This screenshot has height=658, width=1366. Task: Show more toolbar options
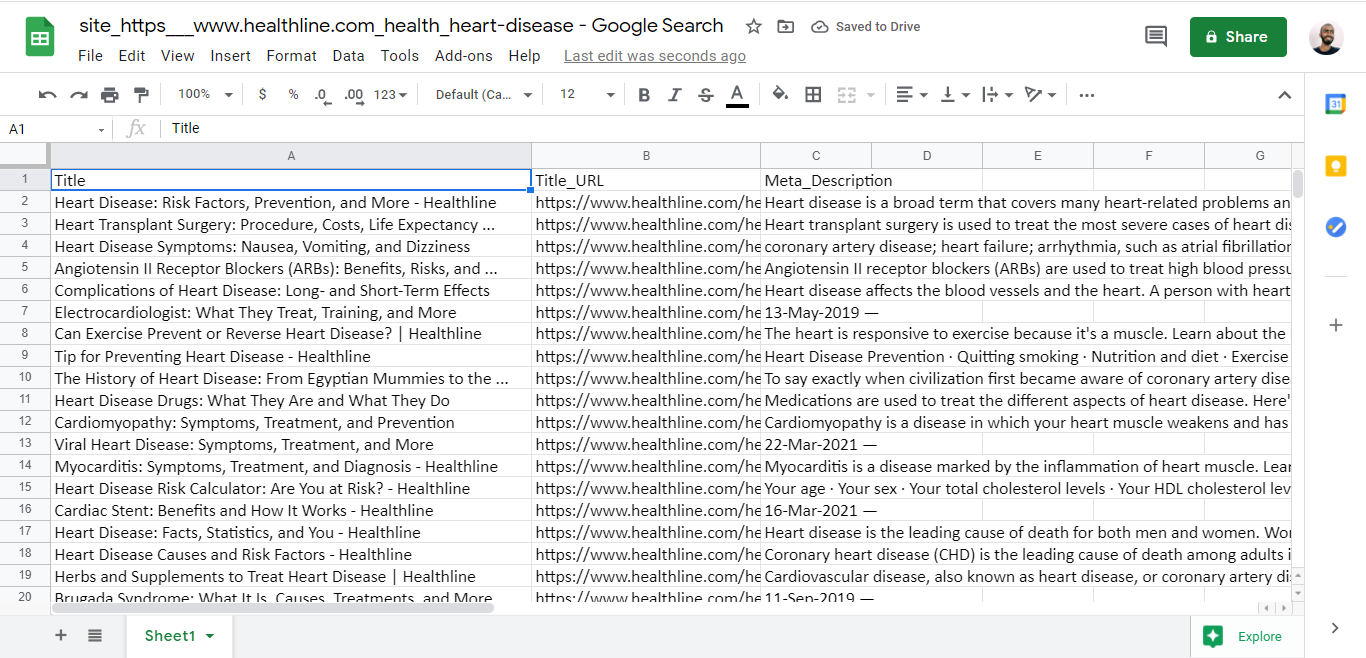coord(1087,95)
